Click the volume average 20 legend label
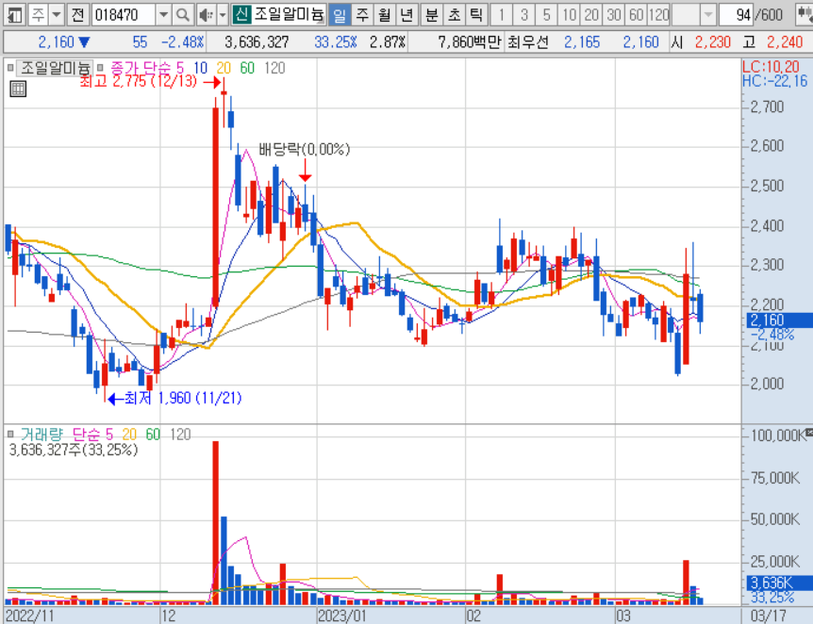 tap(129, 434)
